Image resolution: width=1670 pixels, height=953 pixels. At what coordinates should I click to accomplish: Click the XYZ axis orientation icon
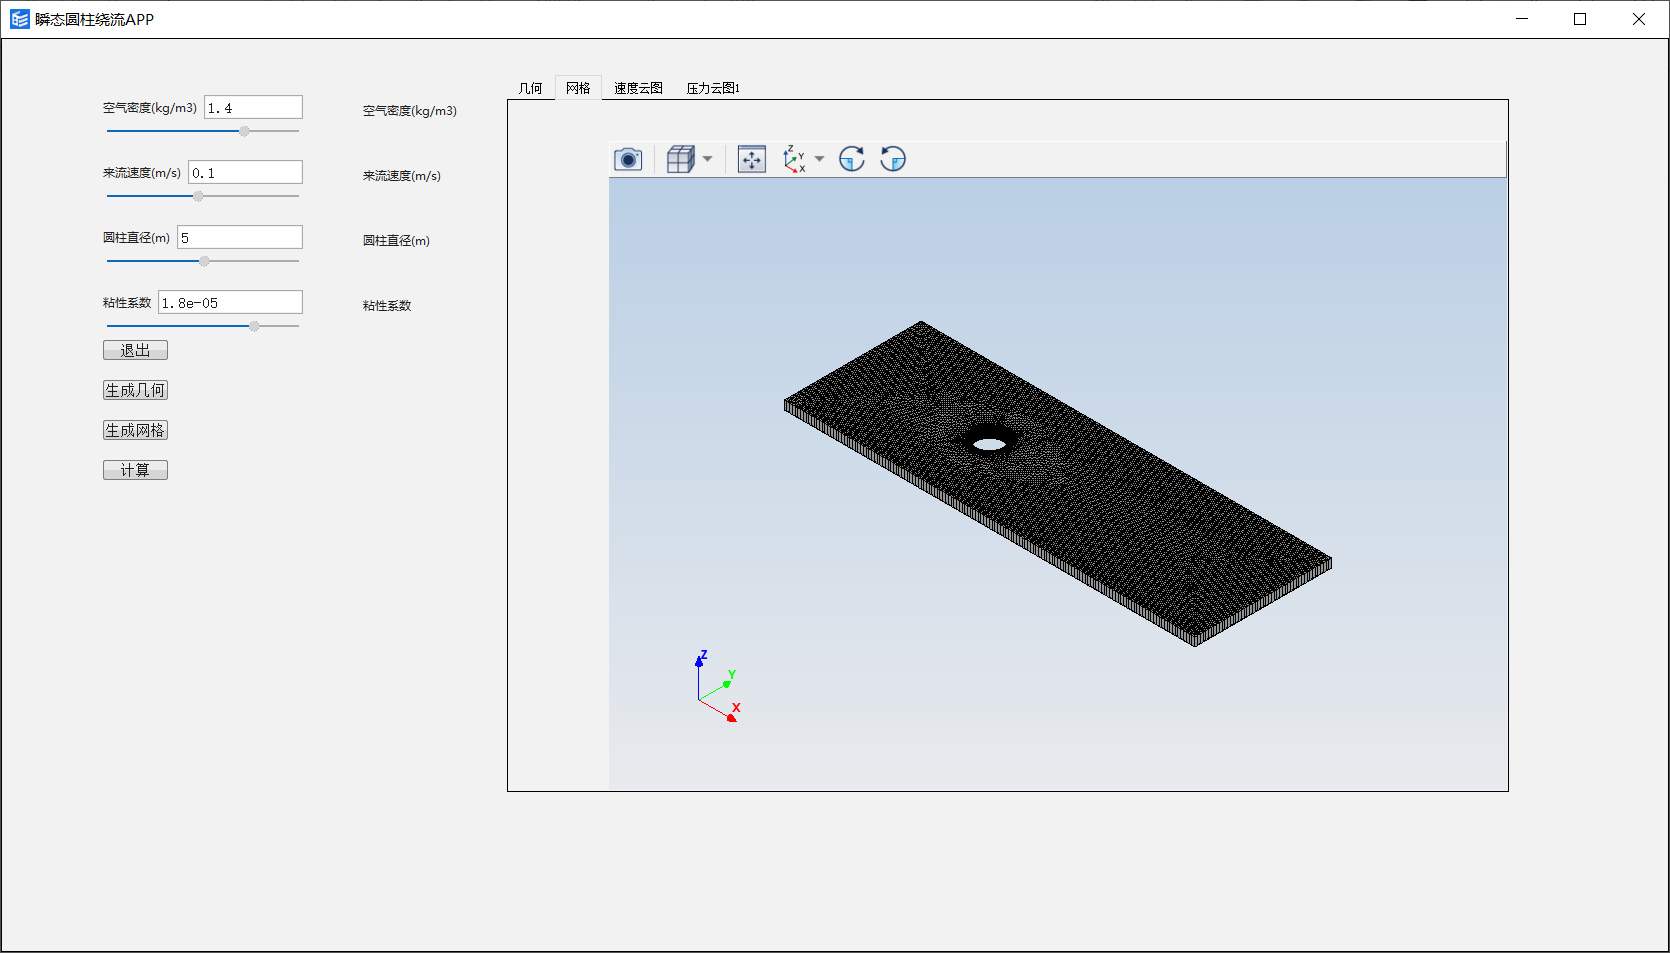pos(794,159)
